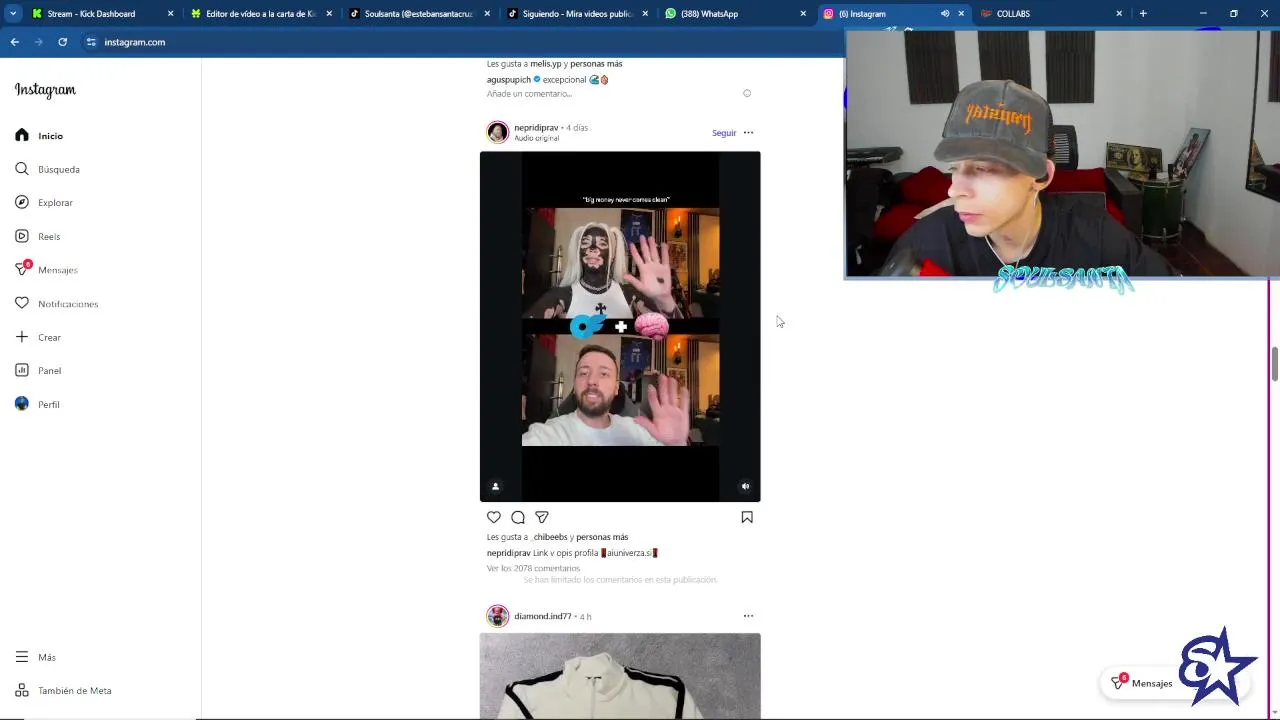Screen dimensions: 1280x720
Task: Open melis.yp in likes line
Action: (546, 64)
